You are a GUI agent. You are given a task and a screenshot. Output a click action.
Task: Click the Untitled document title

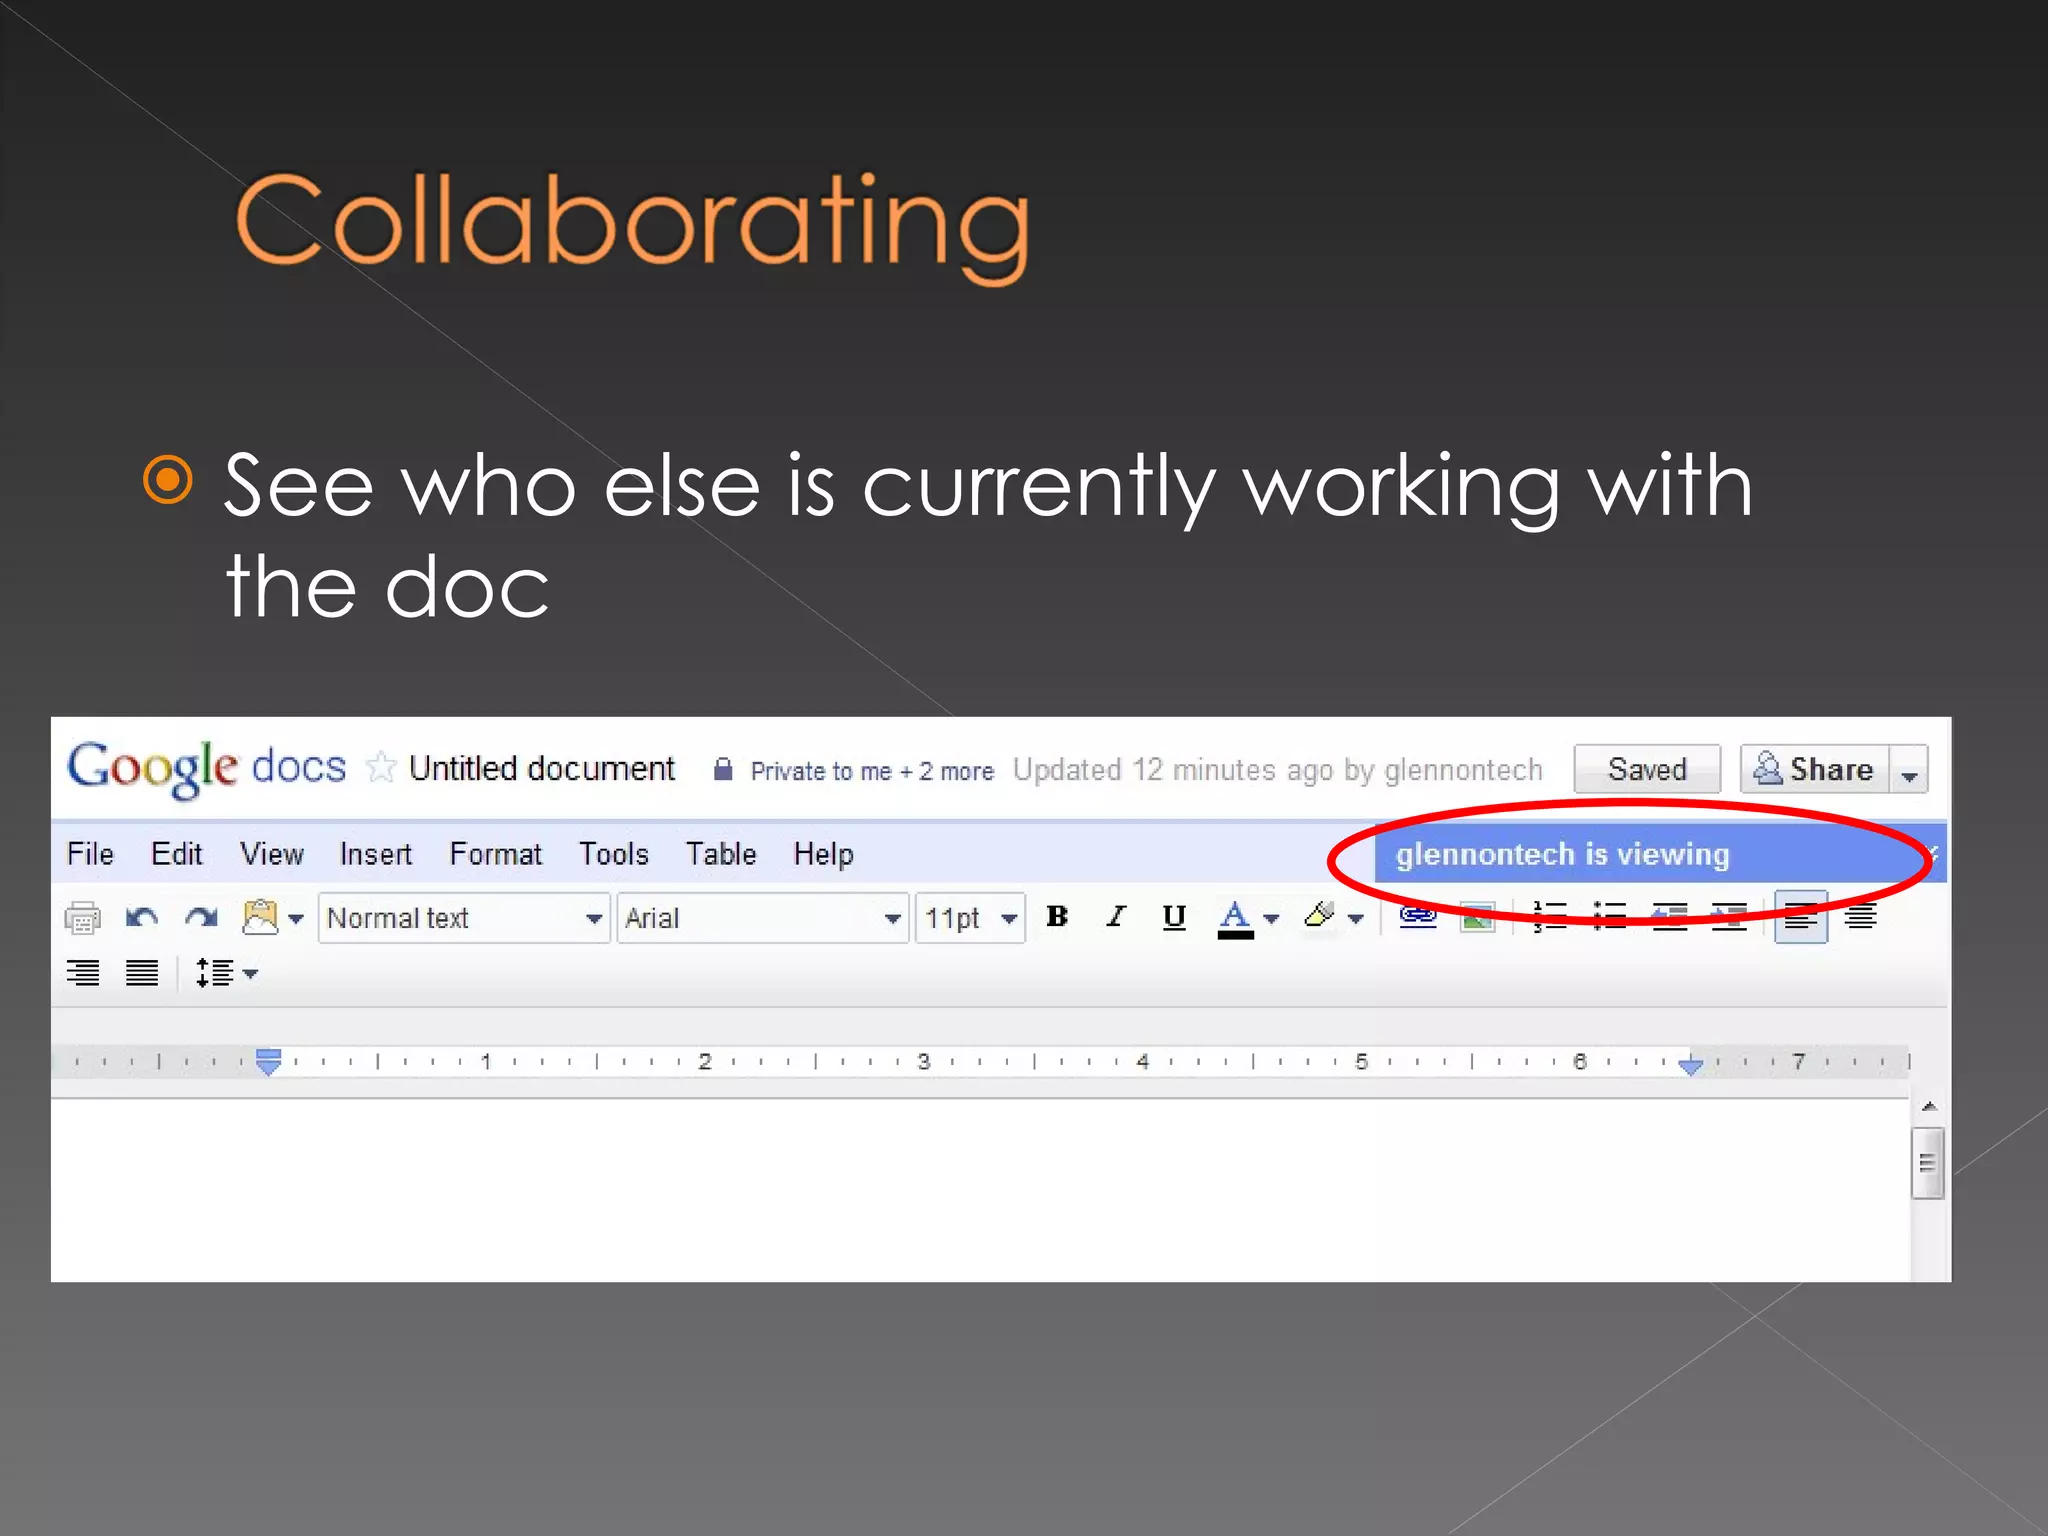542,768
